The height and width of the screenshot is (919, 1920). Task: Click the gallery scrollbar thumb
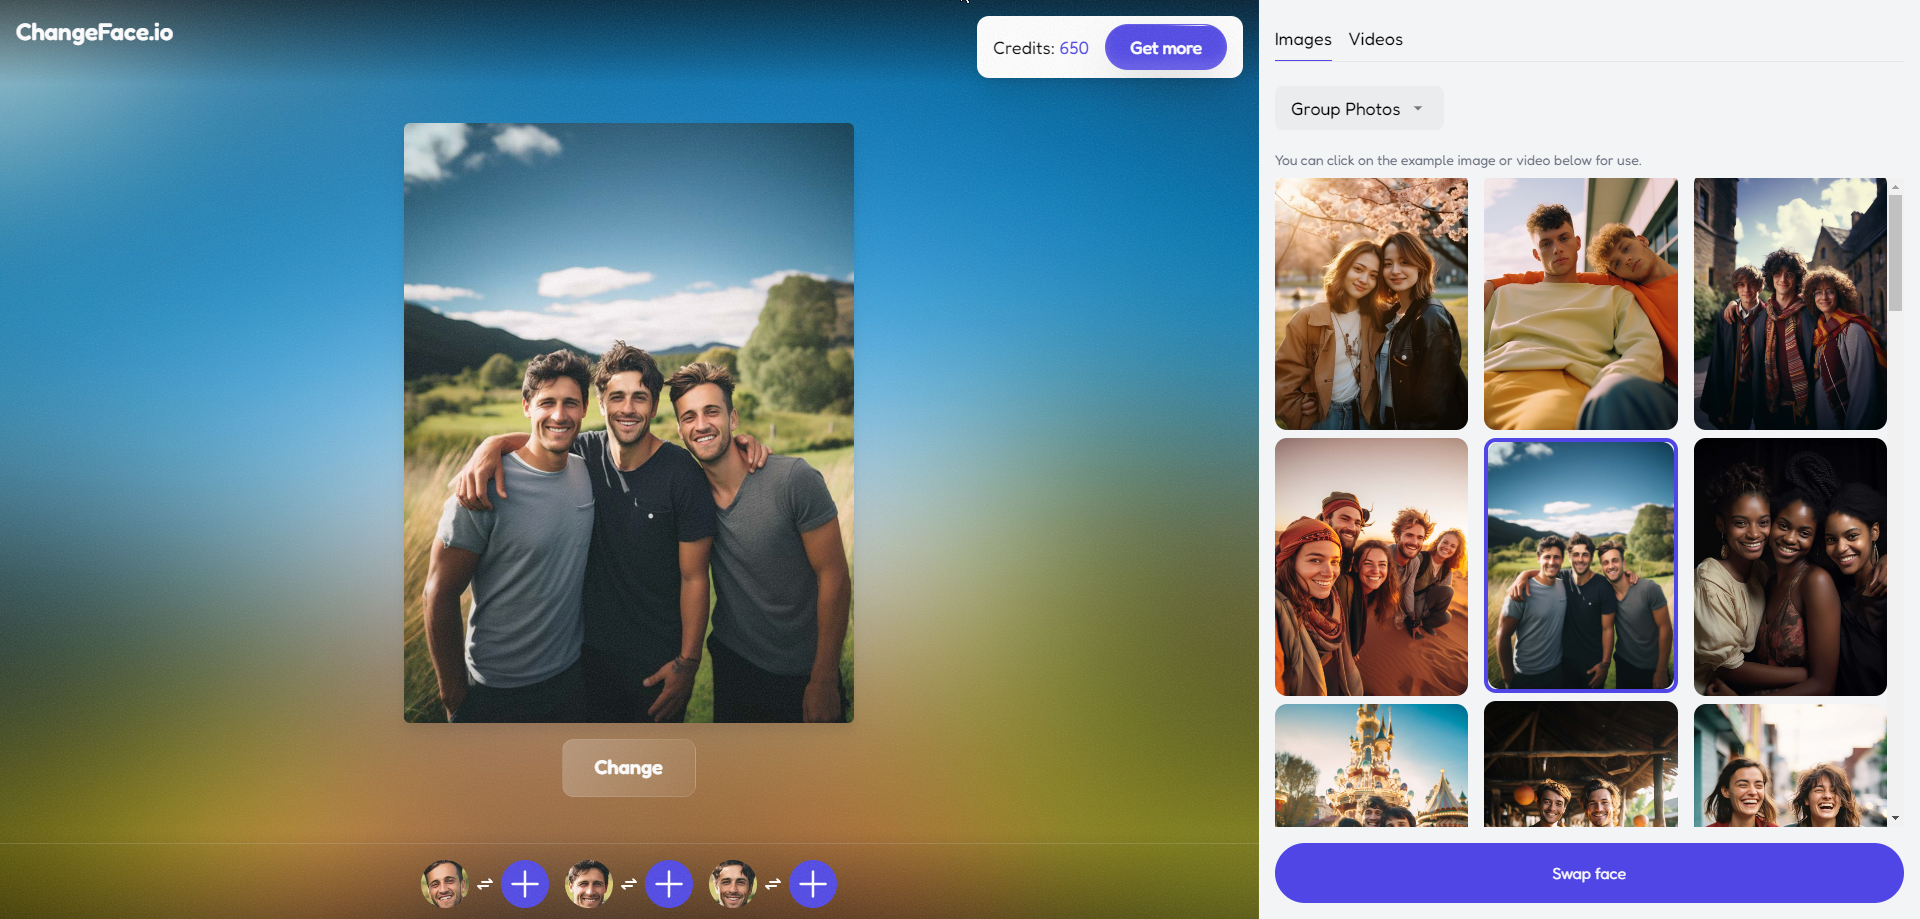coord(1895,252)
